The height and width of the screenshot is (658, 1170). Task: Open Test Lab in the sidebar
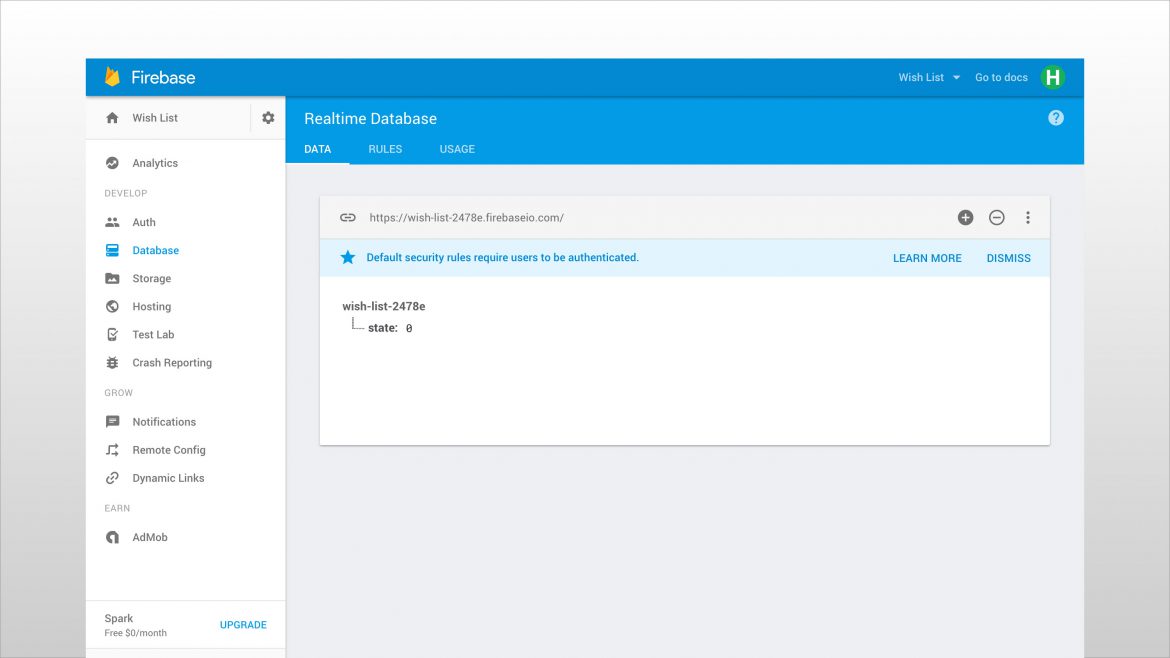click(x=153, y=334)
